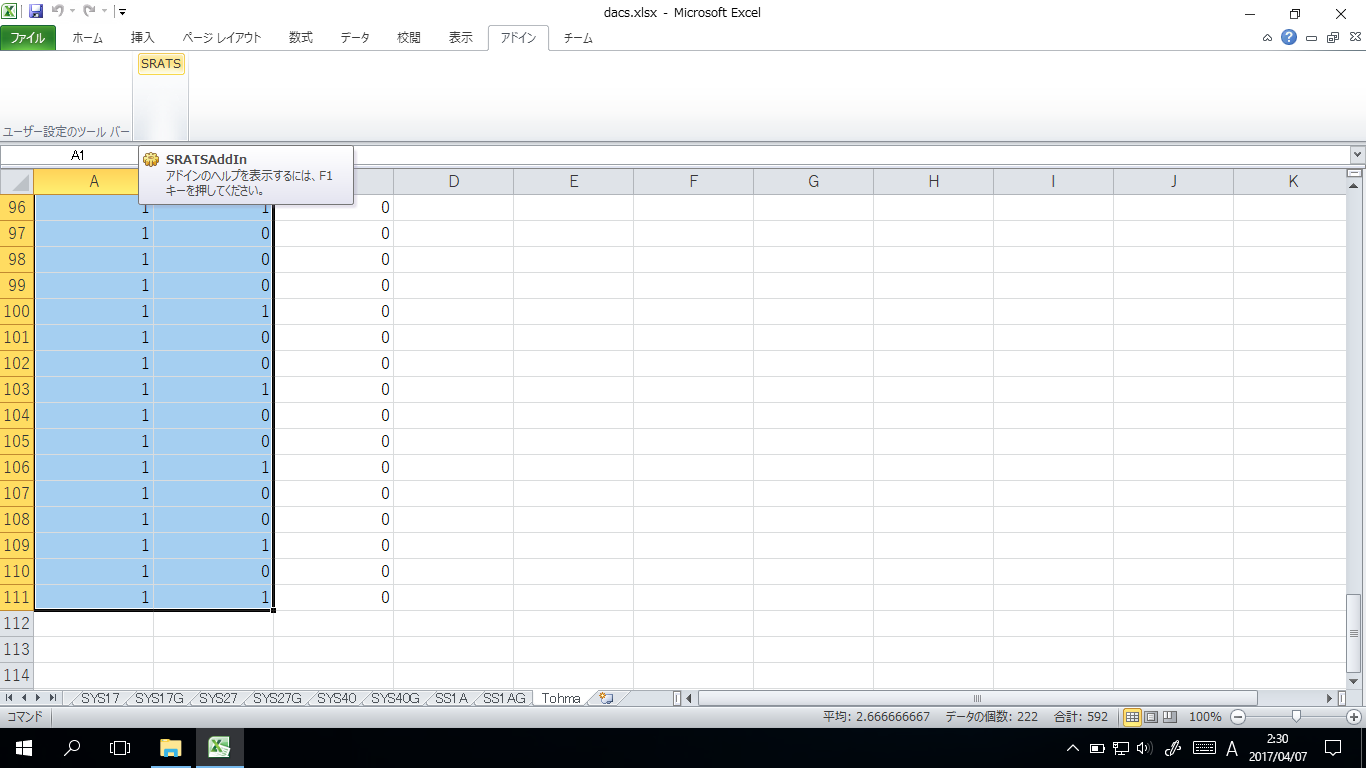Open the volume control in system tray
Screen dimensions: 1366x768
point(1145,747)
